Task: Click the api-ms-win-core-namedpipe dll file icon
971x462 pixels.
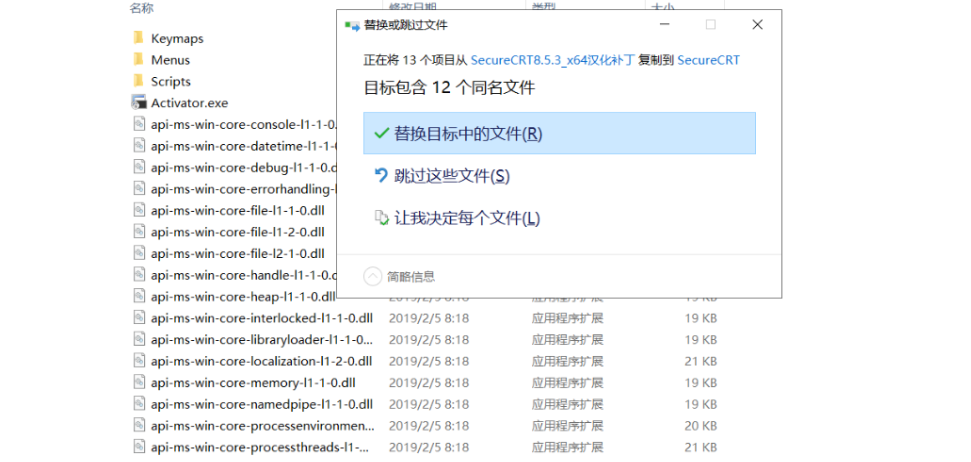Action: tap(139, 404)
